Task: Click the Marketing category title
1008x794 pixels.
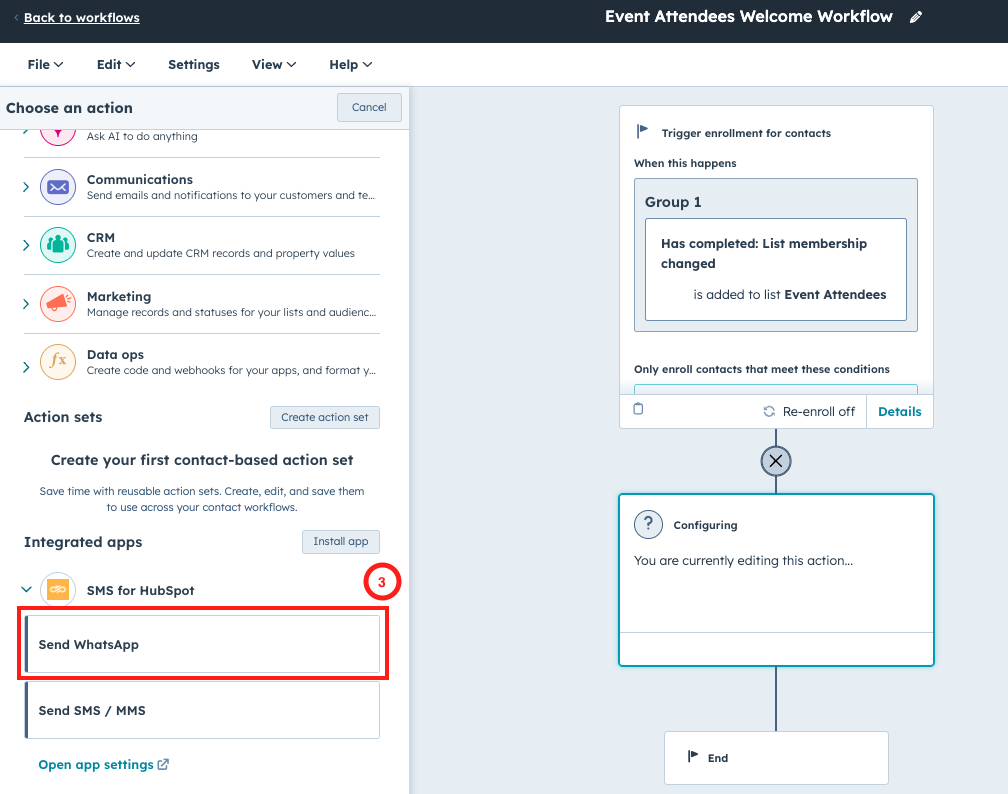Action: tap(119, 296)
